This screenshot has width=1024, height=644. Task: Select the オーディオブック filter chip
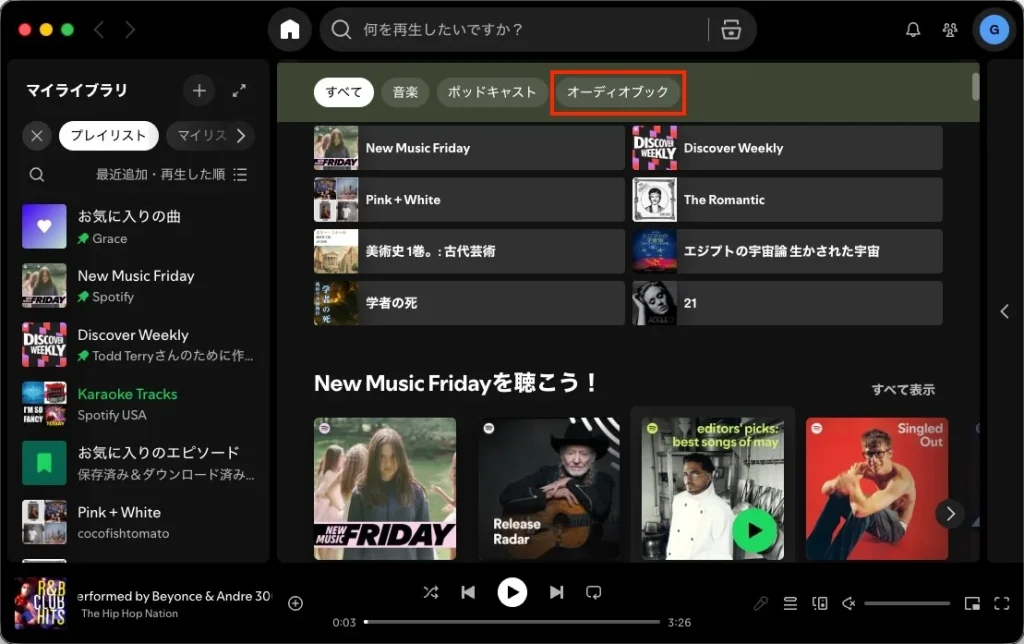point(618,92)
